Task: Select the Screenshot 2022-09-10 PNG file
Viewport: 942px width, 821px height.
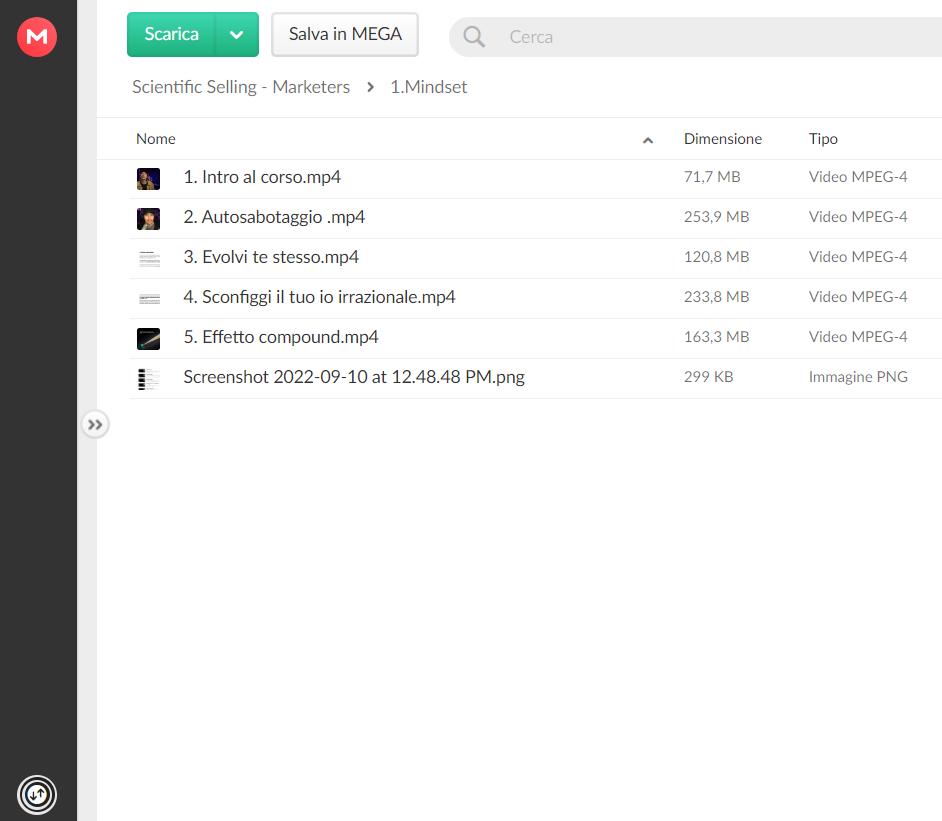Action: [536, 378]
